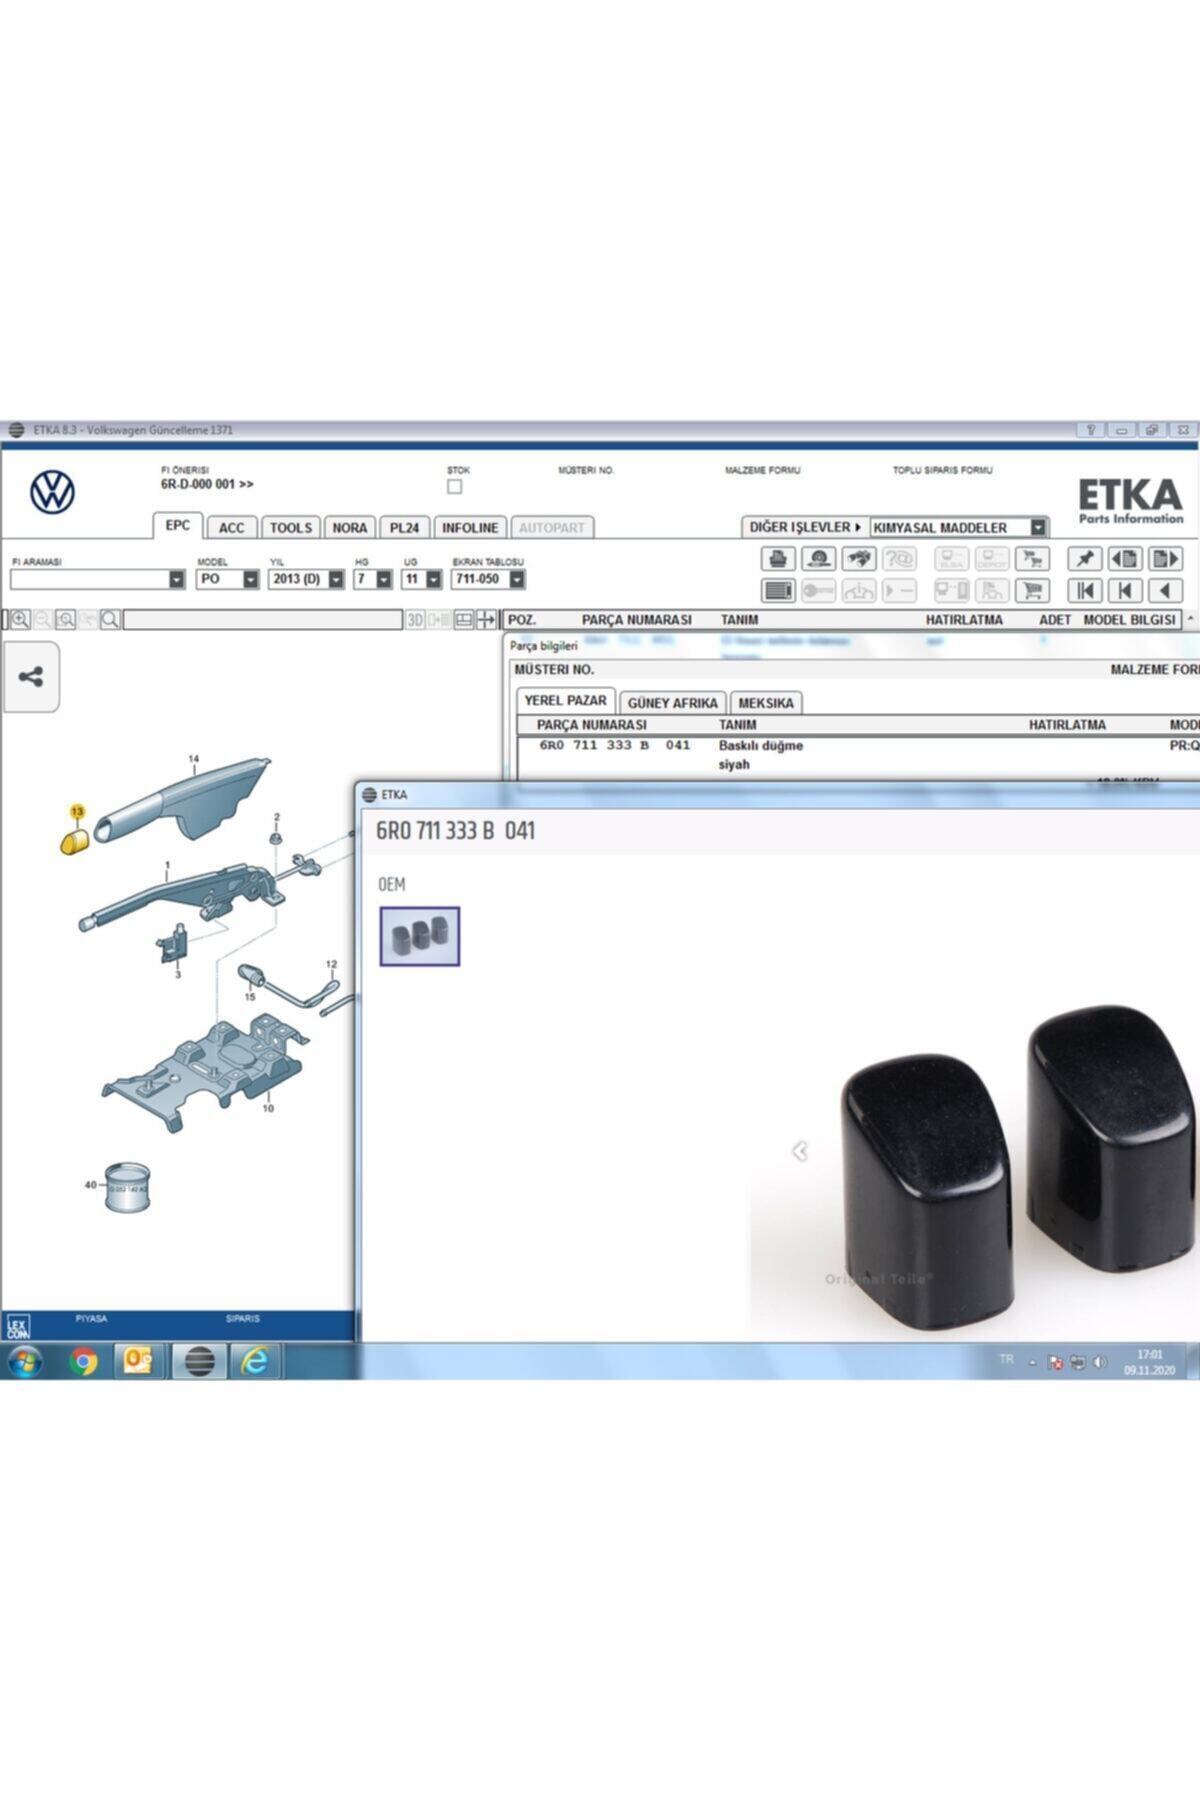Screen dimensions: 1200x1800
Task: Open the shopping cart icon
Action: [1032, 591]
